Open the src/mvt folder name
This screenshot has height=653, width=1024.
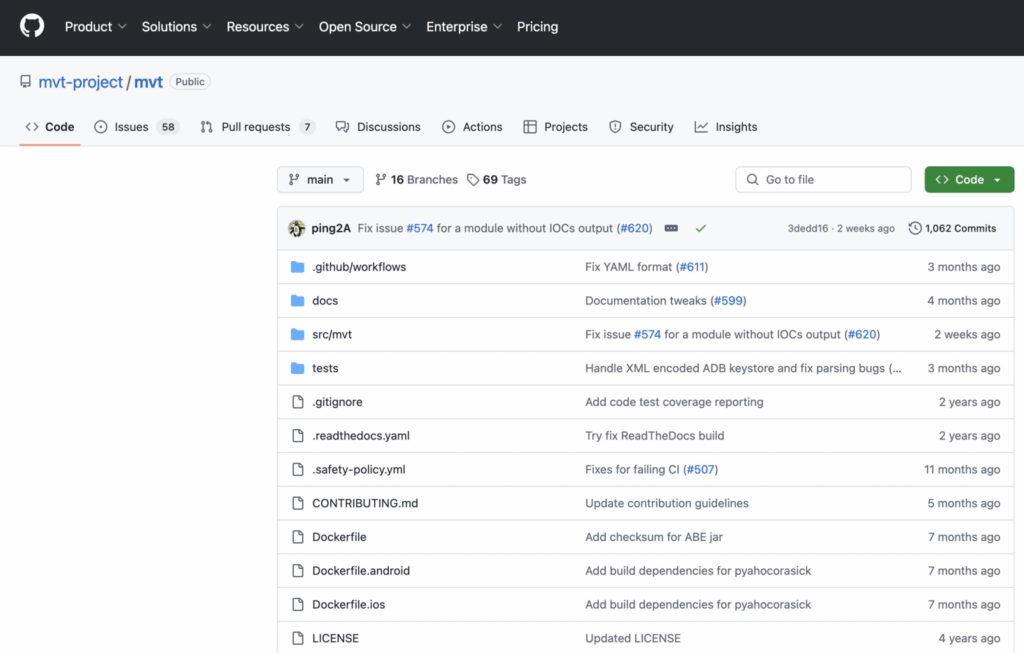(x=332, y=334)
